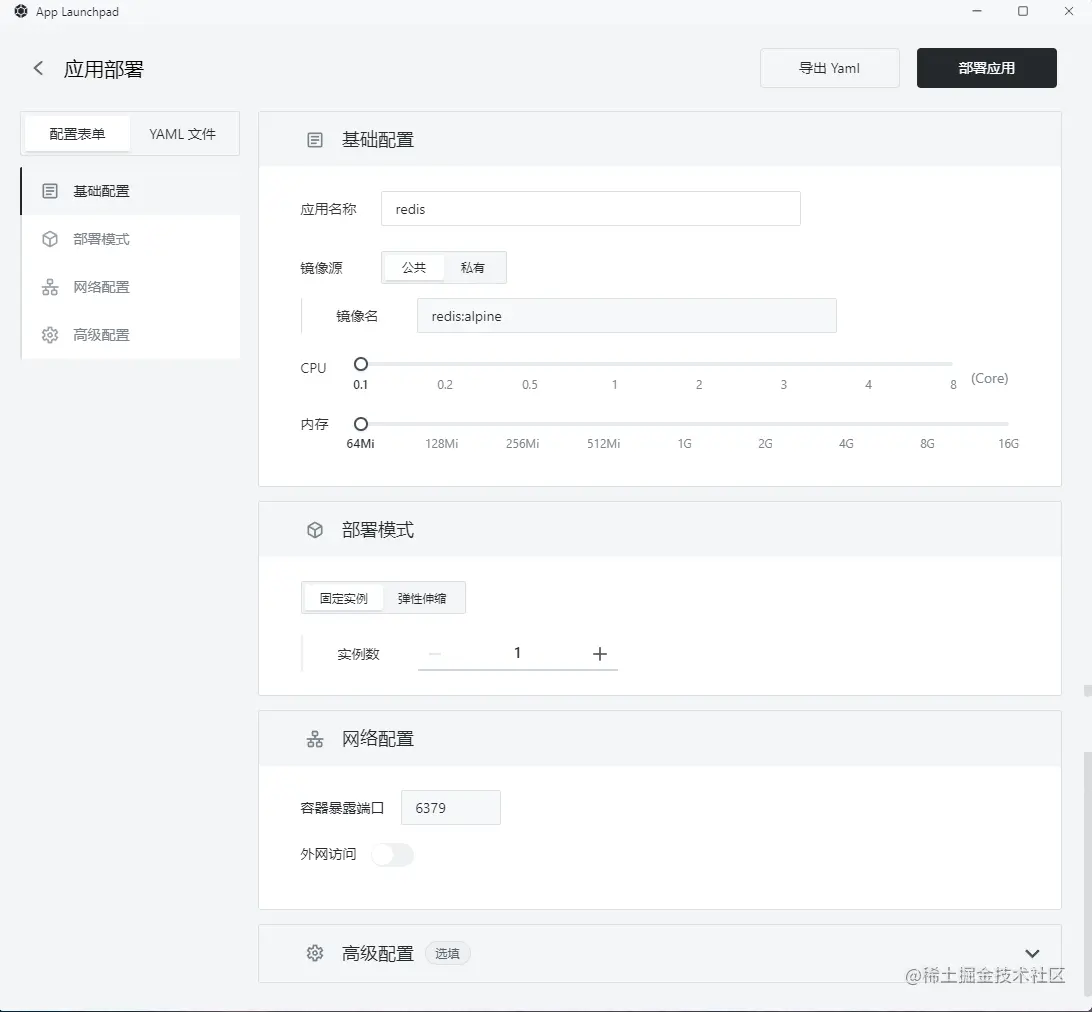Screen dimensions: 1092x1012
Task: Click the 16G memory label
Action: tap(1008, 444)
